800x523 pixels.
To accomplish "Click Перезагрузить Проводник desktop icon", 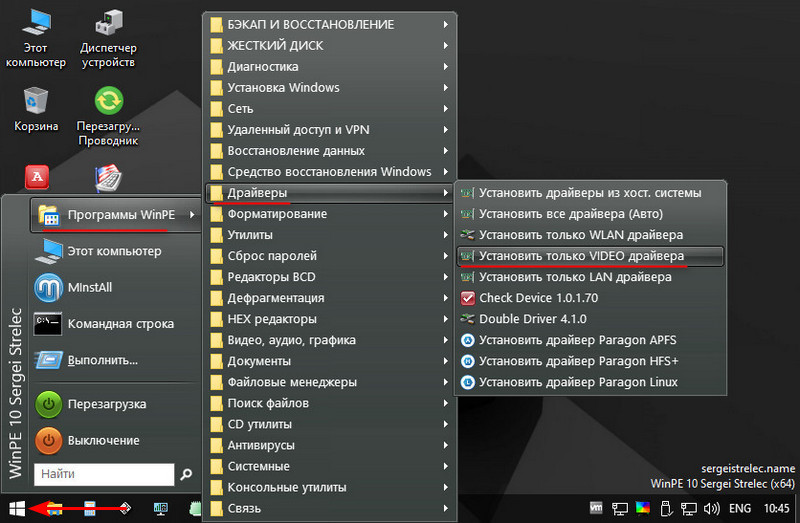I will [x=108, y=117].
